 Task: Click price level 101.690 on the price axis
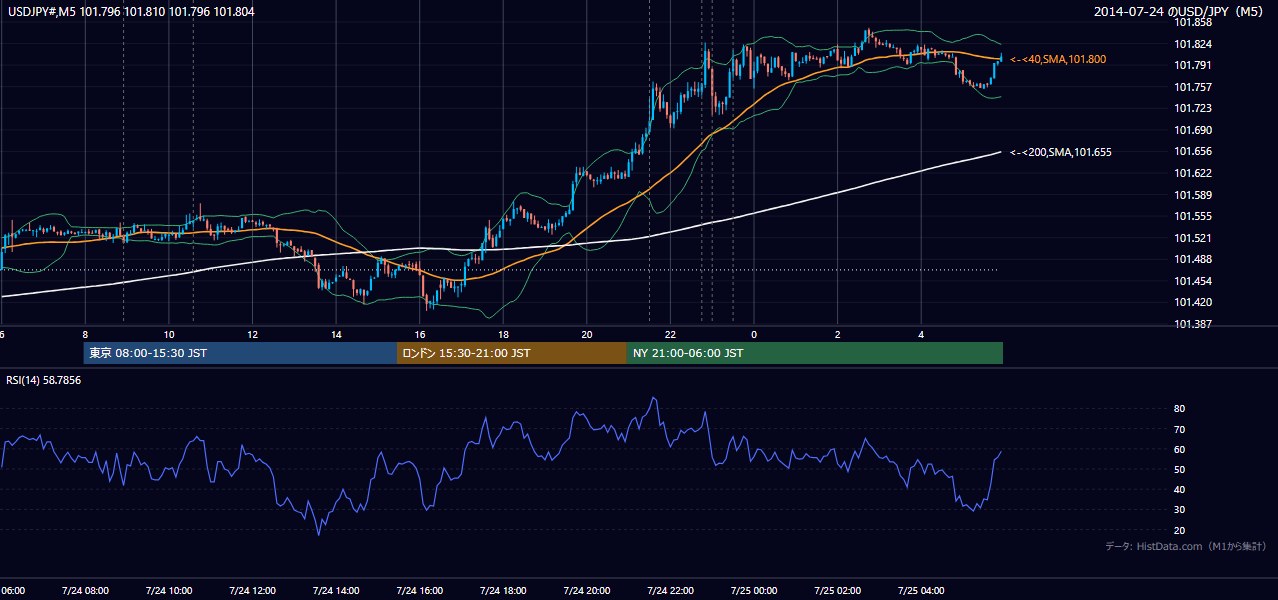(1194, 130)
